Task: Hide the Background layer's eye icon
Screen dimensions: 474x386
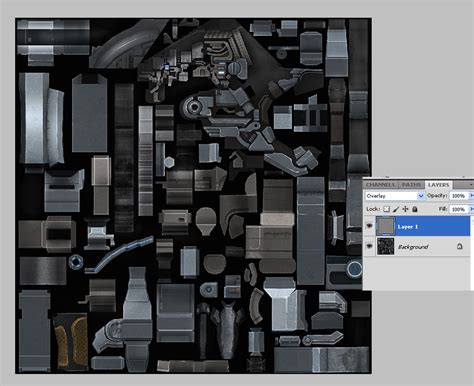Action: (369, 246)
